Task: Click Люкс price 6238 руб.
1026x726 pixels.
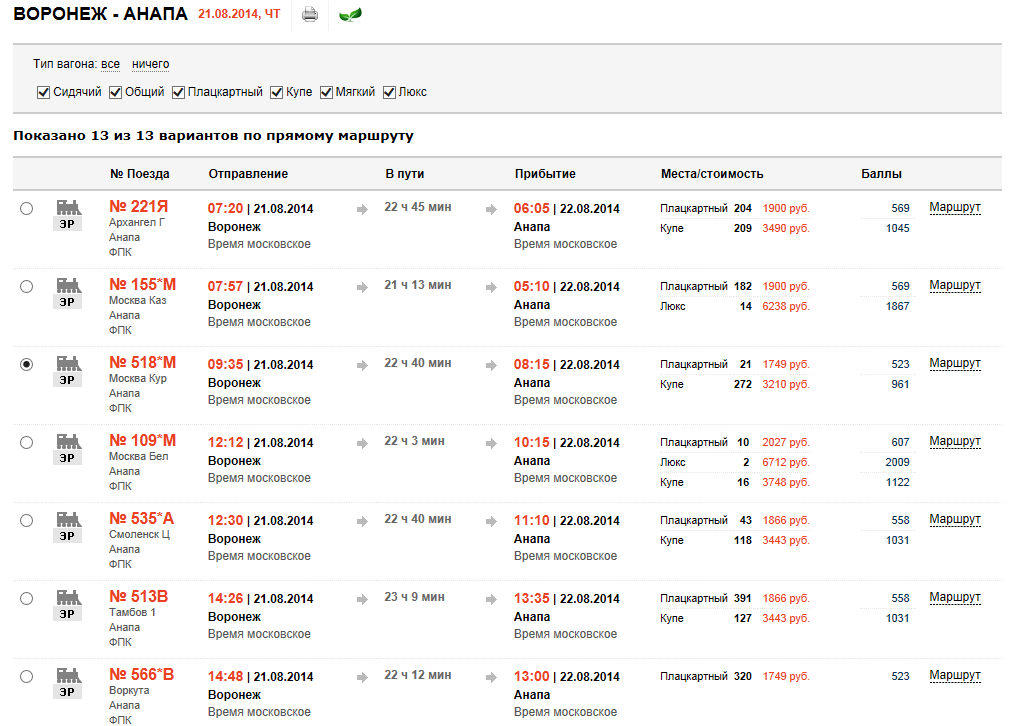Action: pos(786,306)
